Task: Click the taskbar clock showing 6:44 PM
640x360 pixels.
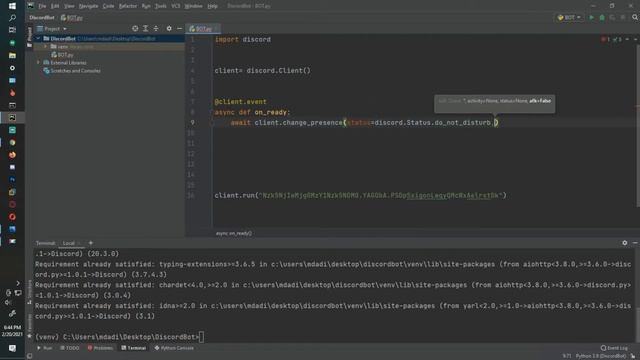Action: (12, 331)
